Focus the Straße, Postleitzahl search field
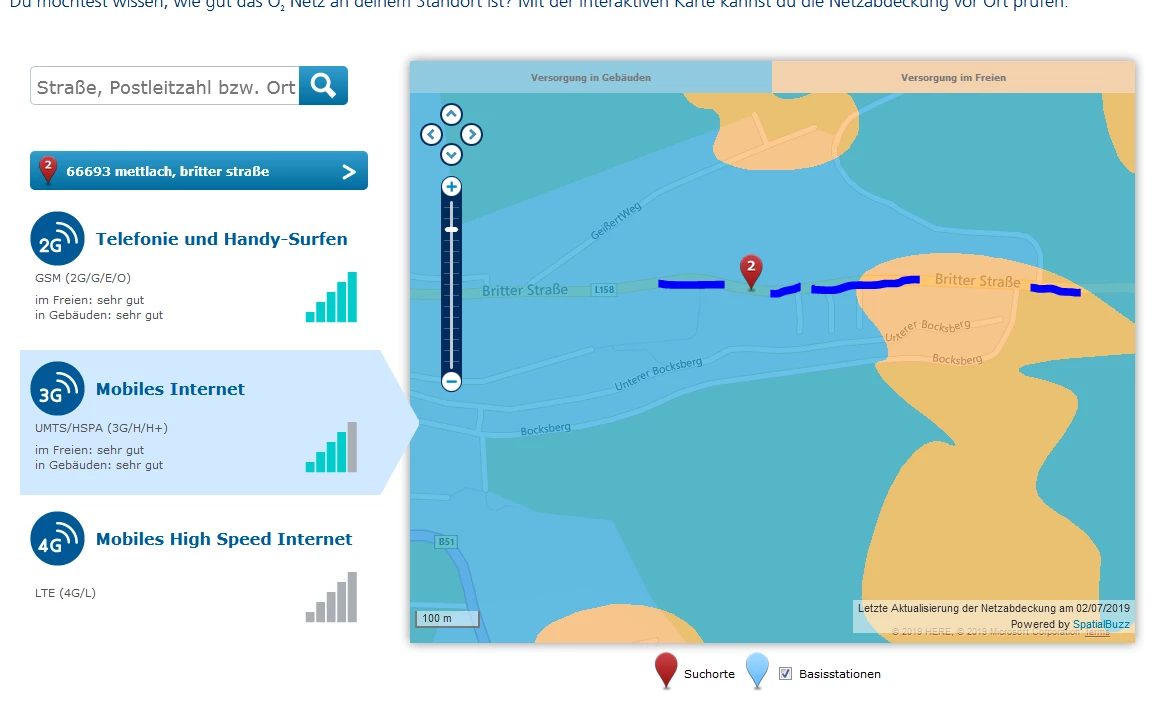1169x721 pixels. pyautogui.click(x=165, y=86)
